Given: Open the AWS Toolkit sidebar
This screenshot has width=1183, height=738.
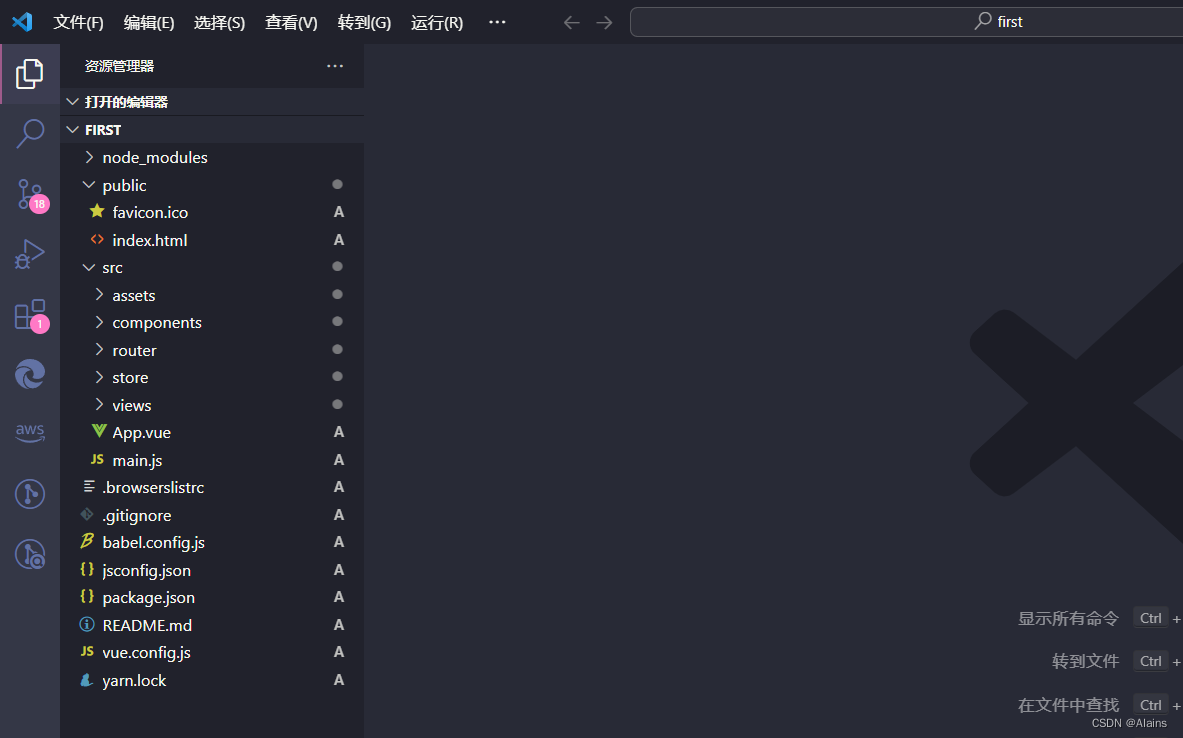Looking at the screenshot, I should pos(29,432).
